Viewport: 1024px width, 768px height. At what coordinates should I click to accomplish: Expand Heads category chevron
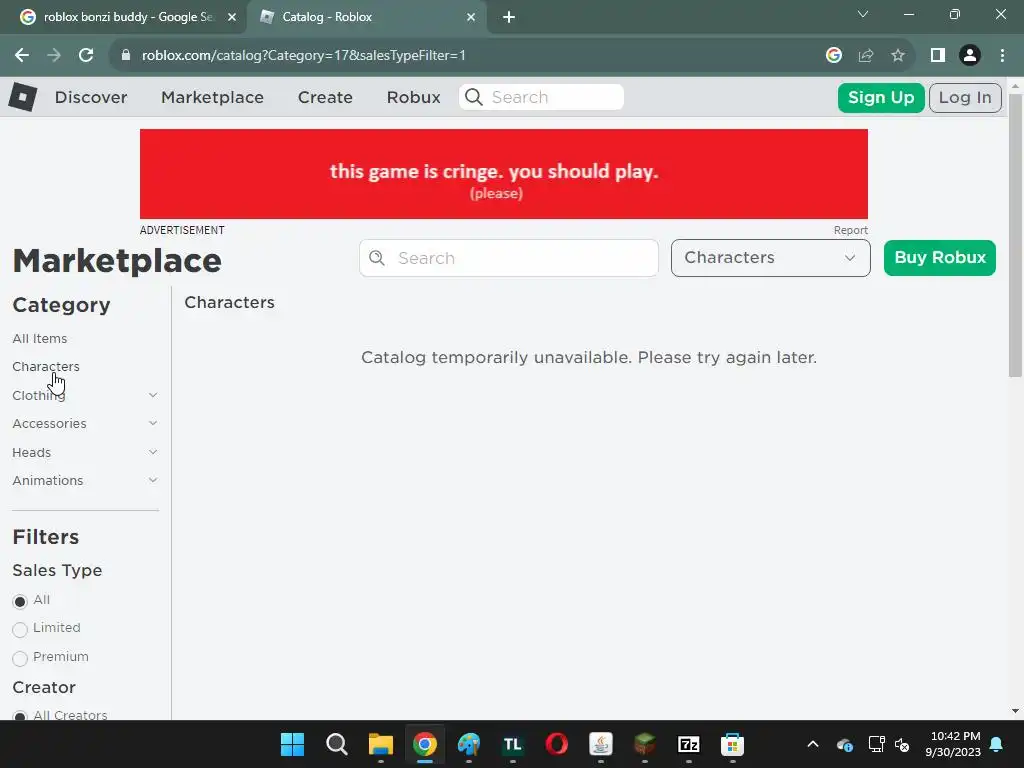pos(153,452)
